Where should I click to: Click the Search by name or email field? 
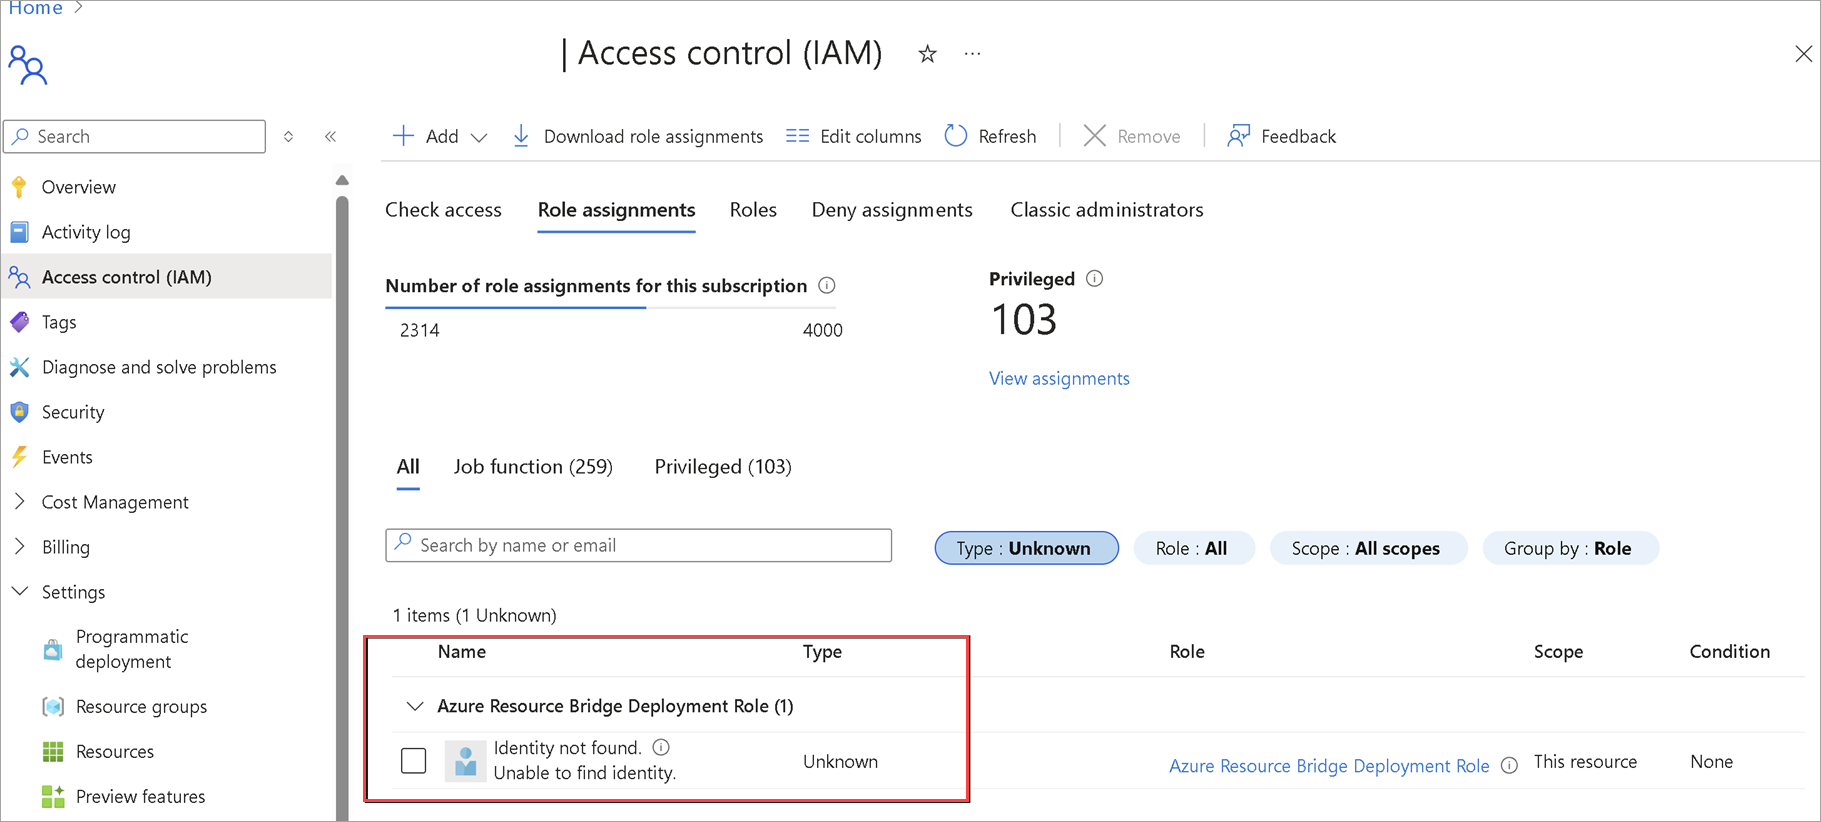[638, 545]
